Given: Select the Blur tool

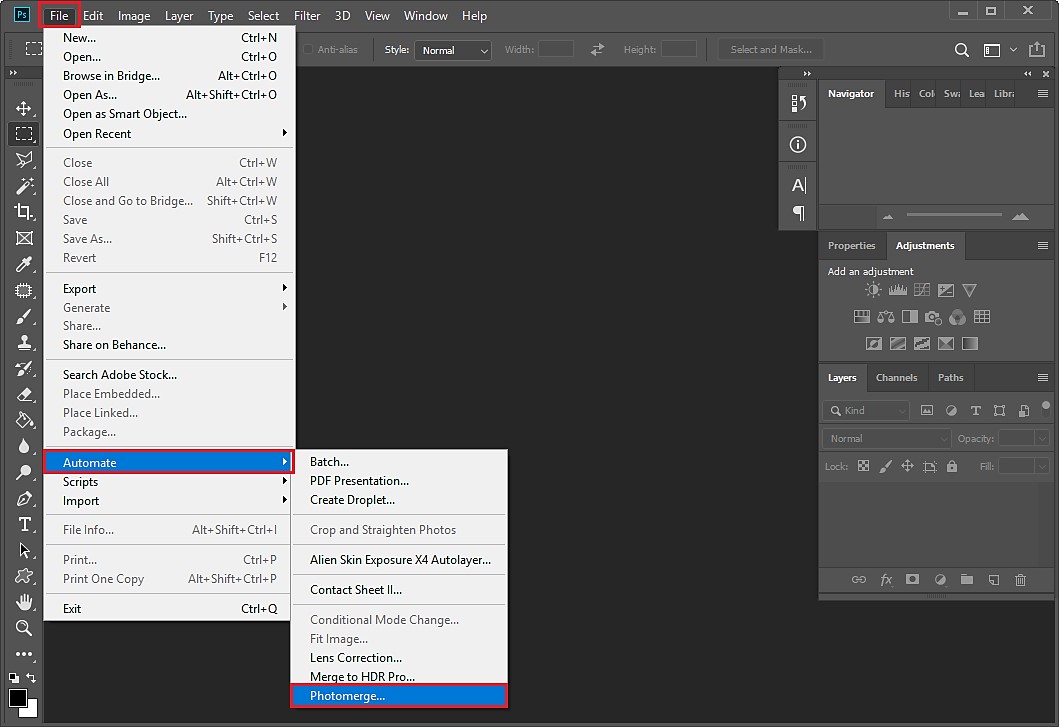Looking at the screenshot, I should point(24,446).
